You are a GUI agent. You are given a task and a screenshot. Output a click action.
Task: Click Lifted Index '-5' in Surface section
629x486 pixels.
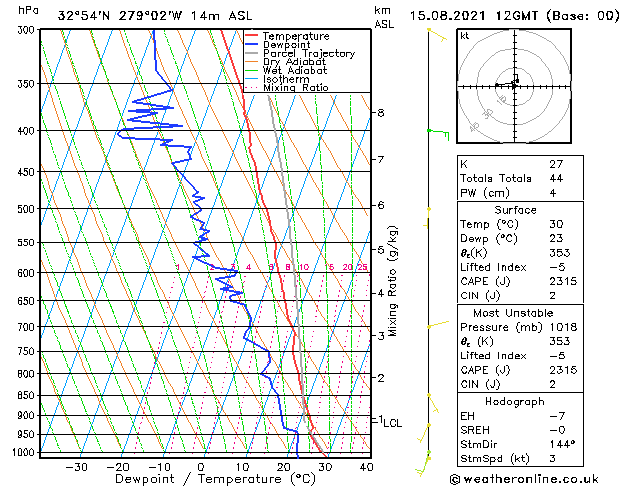558,267
